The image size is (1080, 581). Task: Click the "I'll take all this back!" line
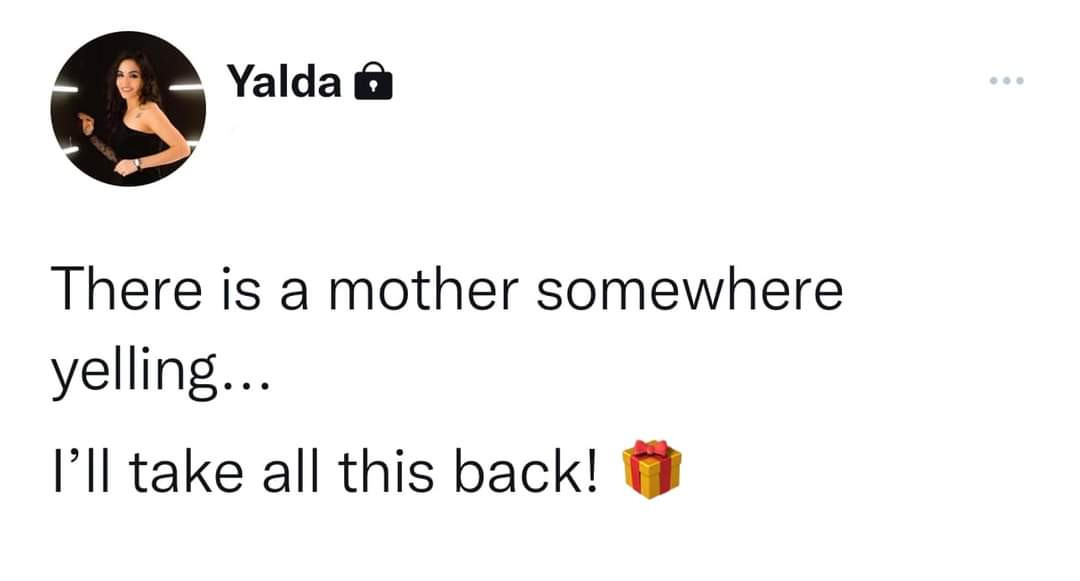coord(326,467)
